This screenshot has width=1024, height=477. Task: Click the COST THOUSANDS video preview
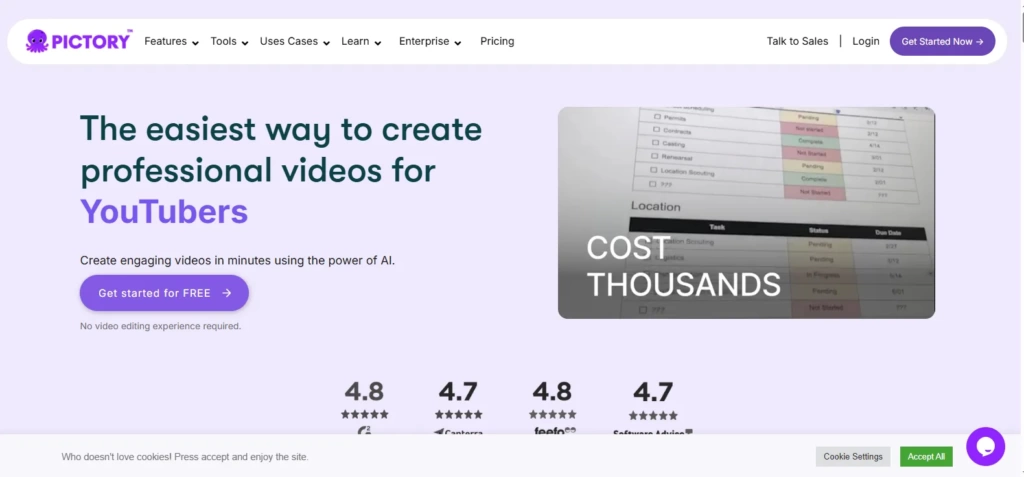746,213
